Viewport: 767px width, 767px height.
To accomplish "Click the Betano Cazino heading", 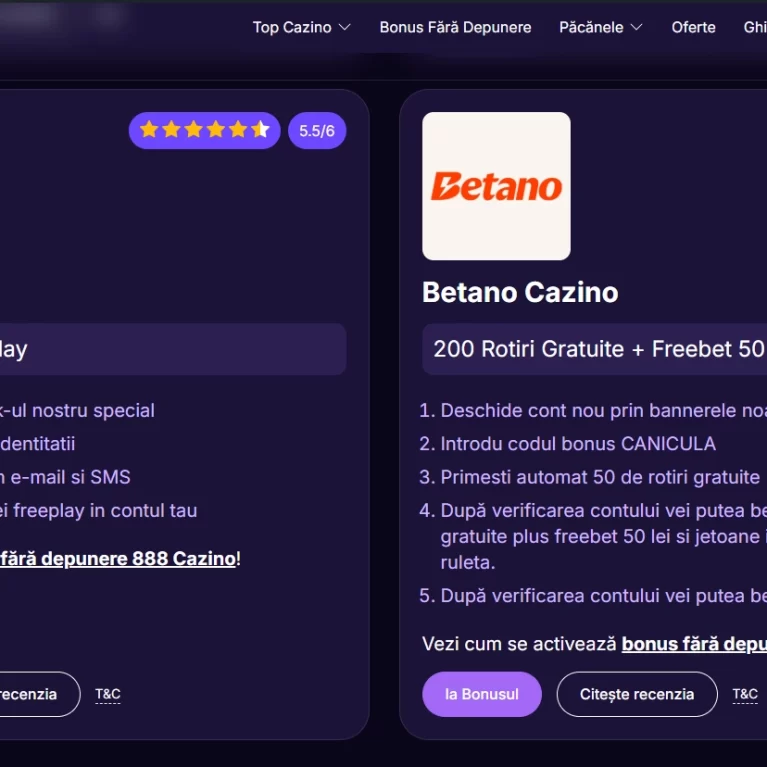I will point(520,292).
